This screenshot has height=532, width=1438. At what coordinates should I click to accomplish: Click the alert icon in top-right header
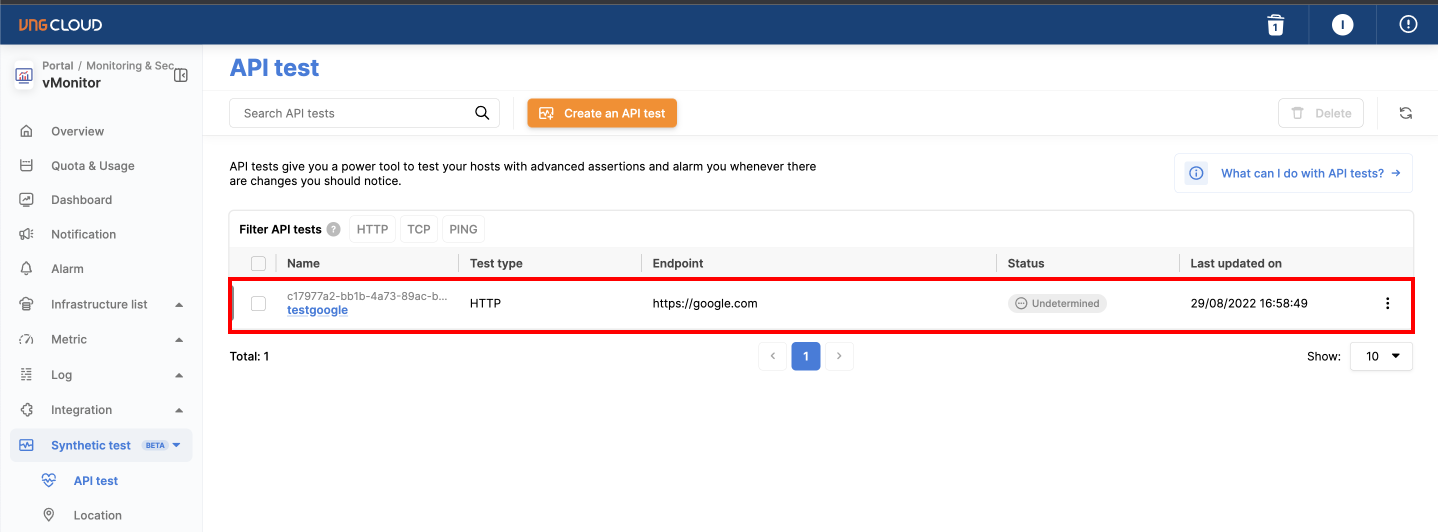[x=1408, y=25]
